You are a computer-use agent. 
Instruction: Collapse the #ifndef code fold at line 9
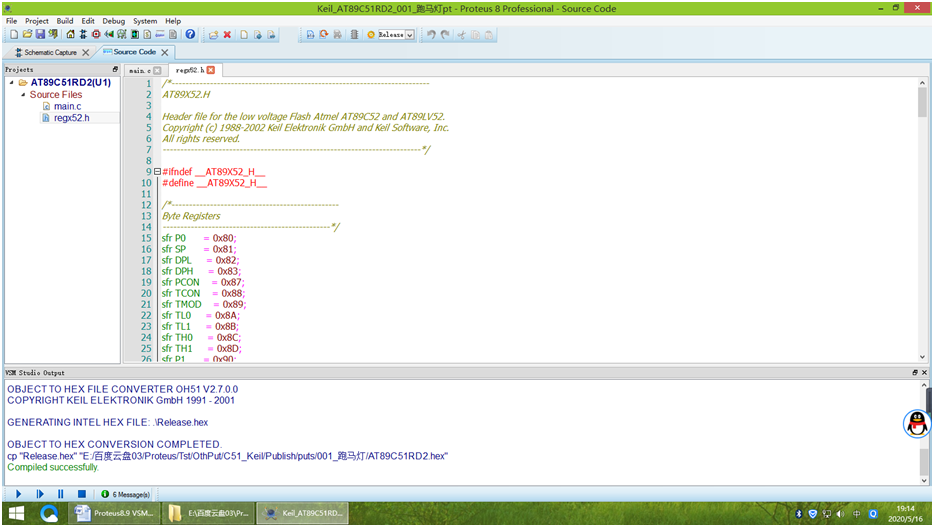pyautogui.click(x=157, y=171)
